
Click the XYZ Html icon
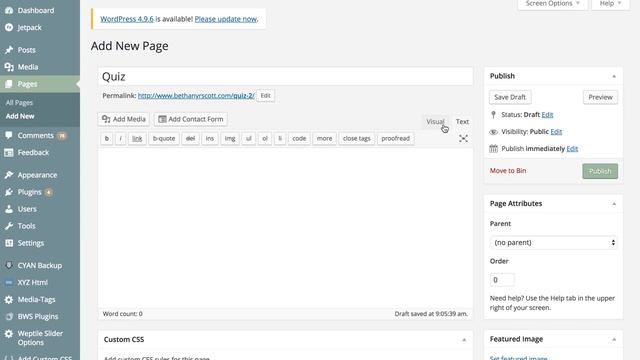click(x=9, y=282)
